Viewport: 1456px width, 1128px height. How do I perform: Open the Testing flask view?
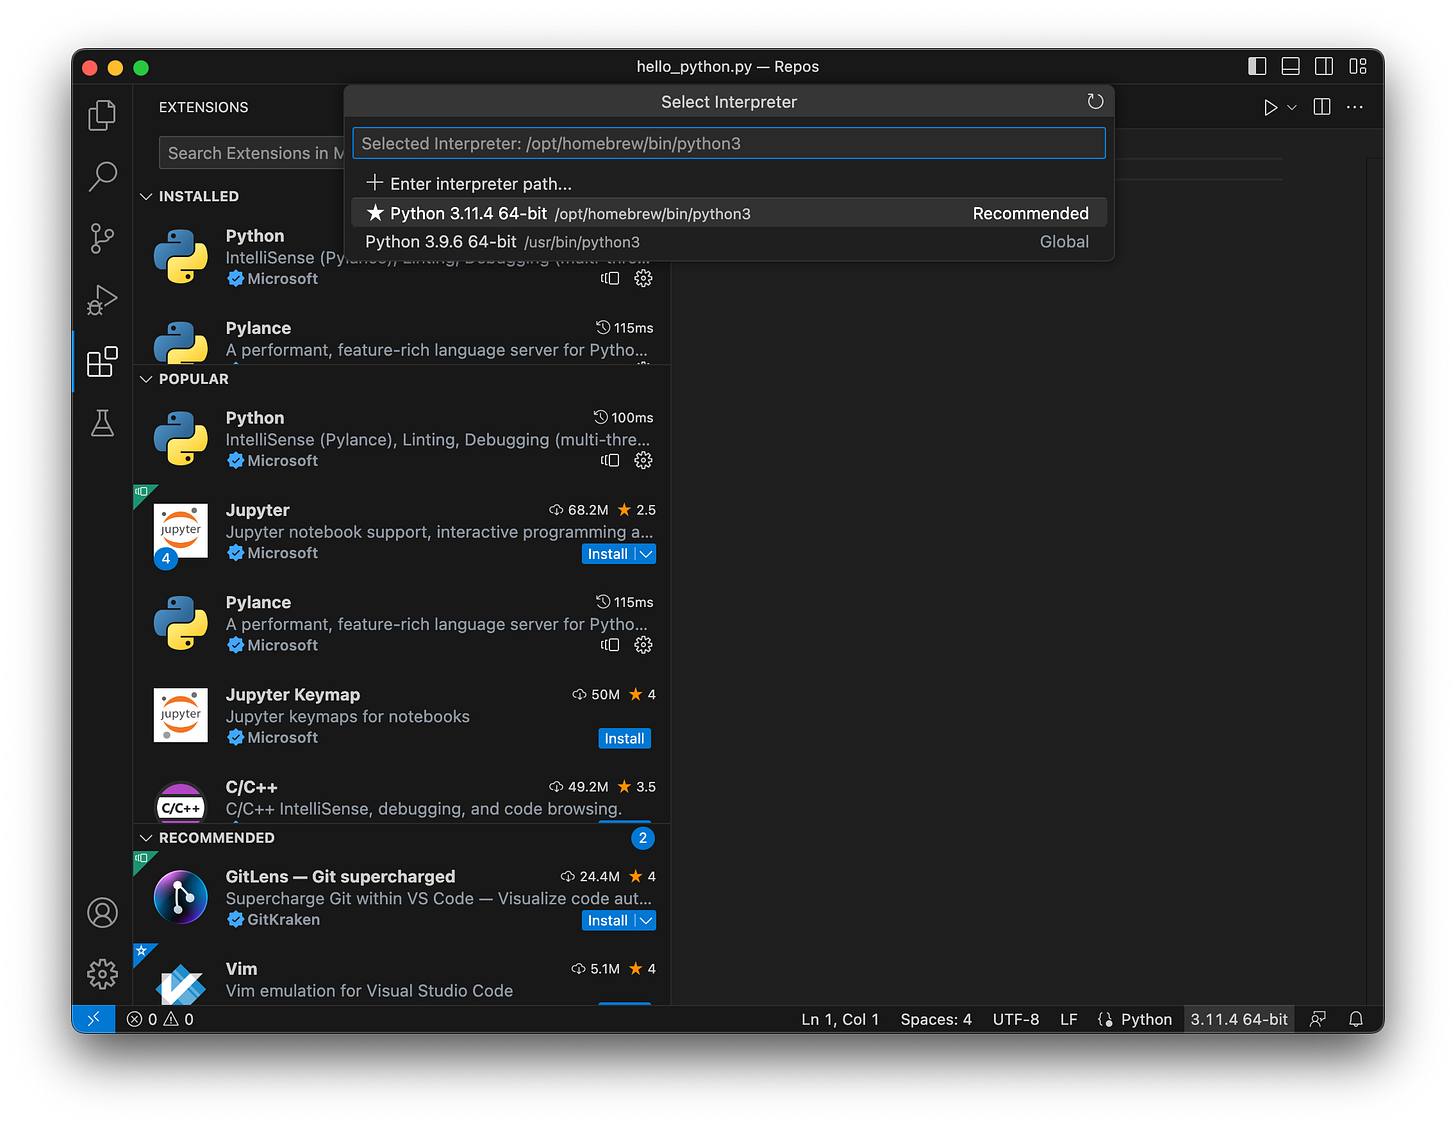pos(102,423)
